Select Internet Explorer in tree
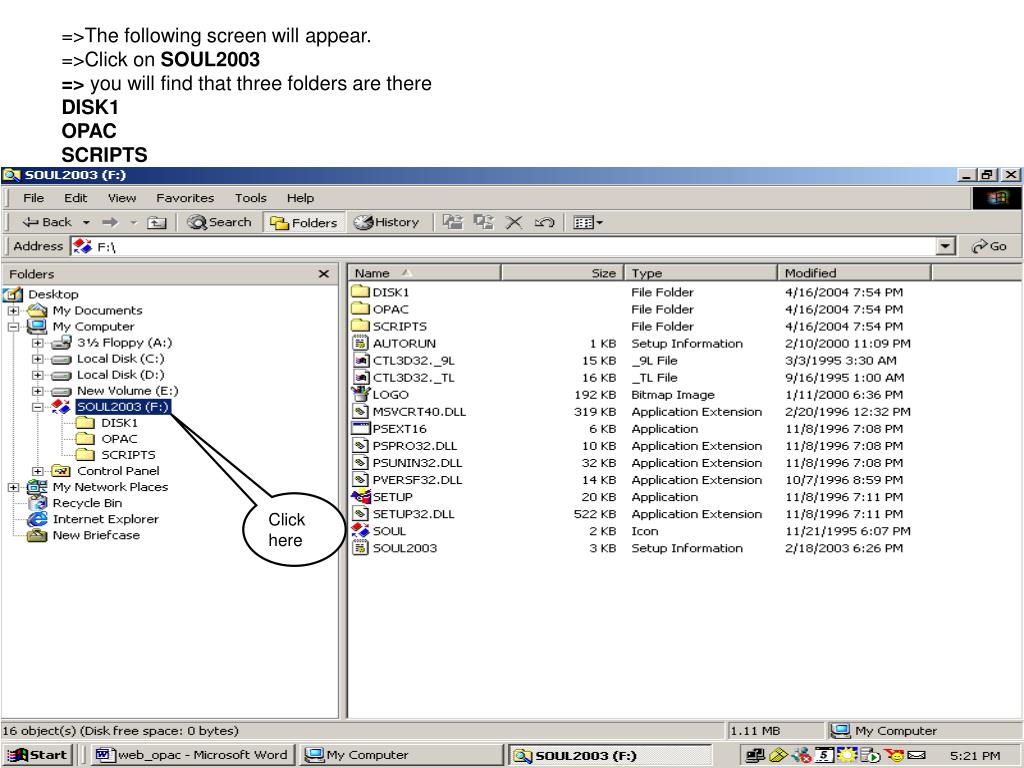Viewport: 1024px width, 768px height. point(105,519)
